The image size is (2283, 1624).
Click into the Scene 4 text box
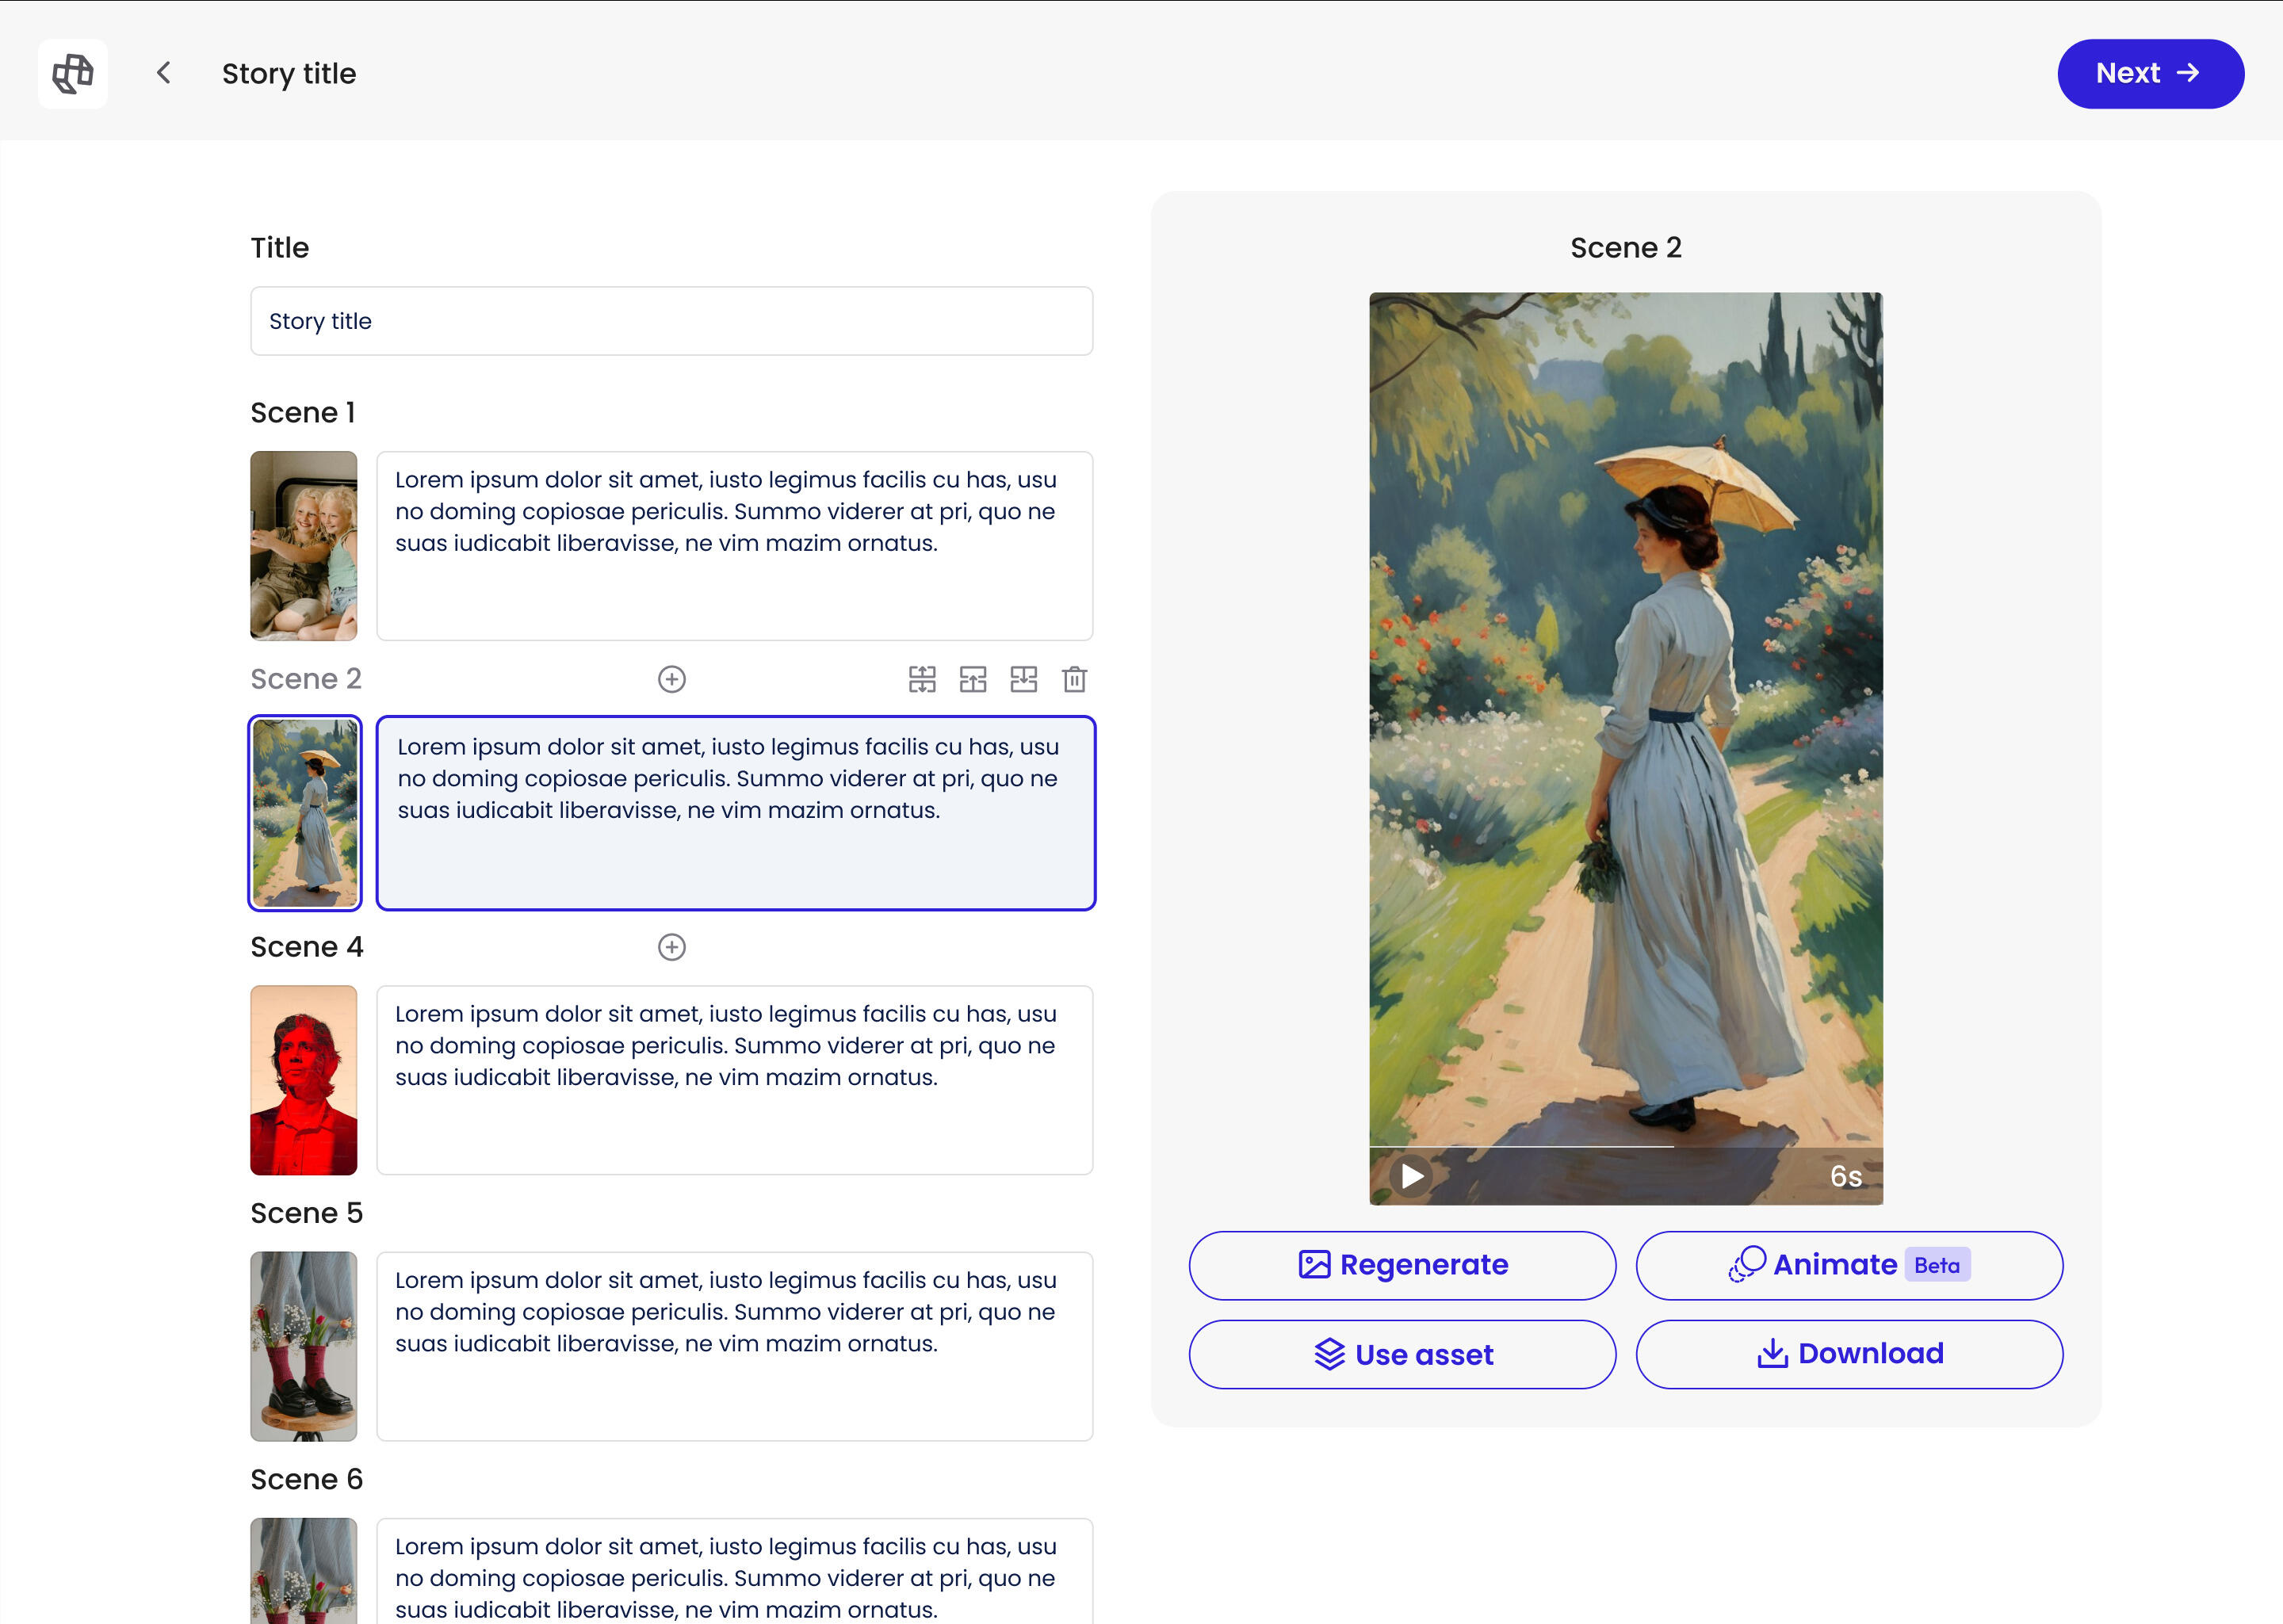pyautogui.click(x=734, y=1080)
